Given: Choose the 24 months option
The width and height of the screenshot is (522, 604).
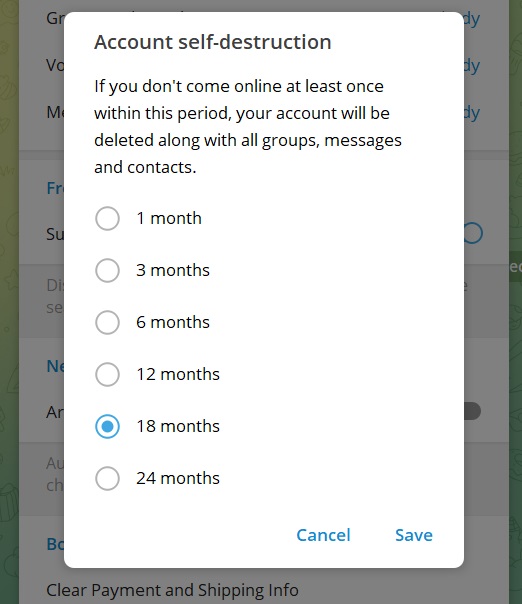Looking at the screenshot, I should [107, 478].
